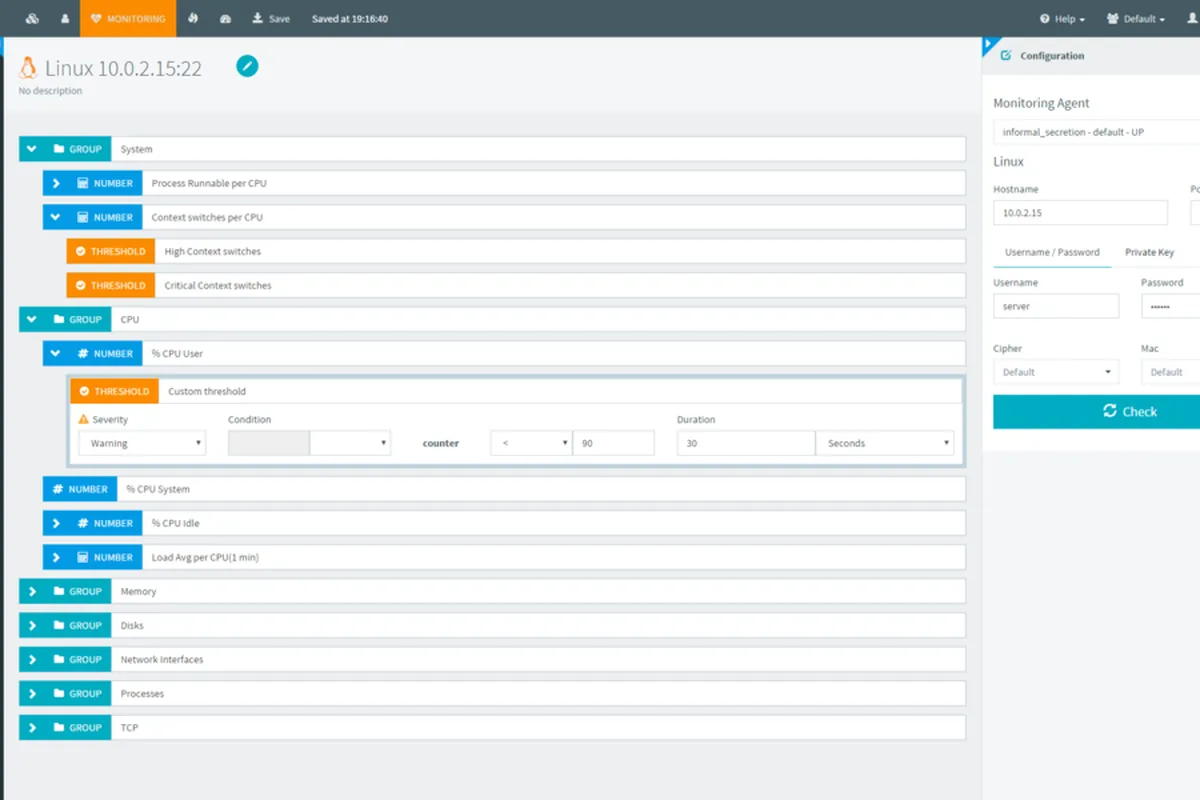
Task: Click the Username field containing server
Action: (x=1056, y=306)
